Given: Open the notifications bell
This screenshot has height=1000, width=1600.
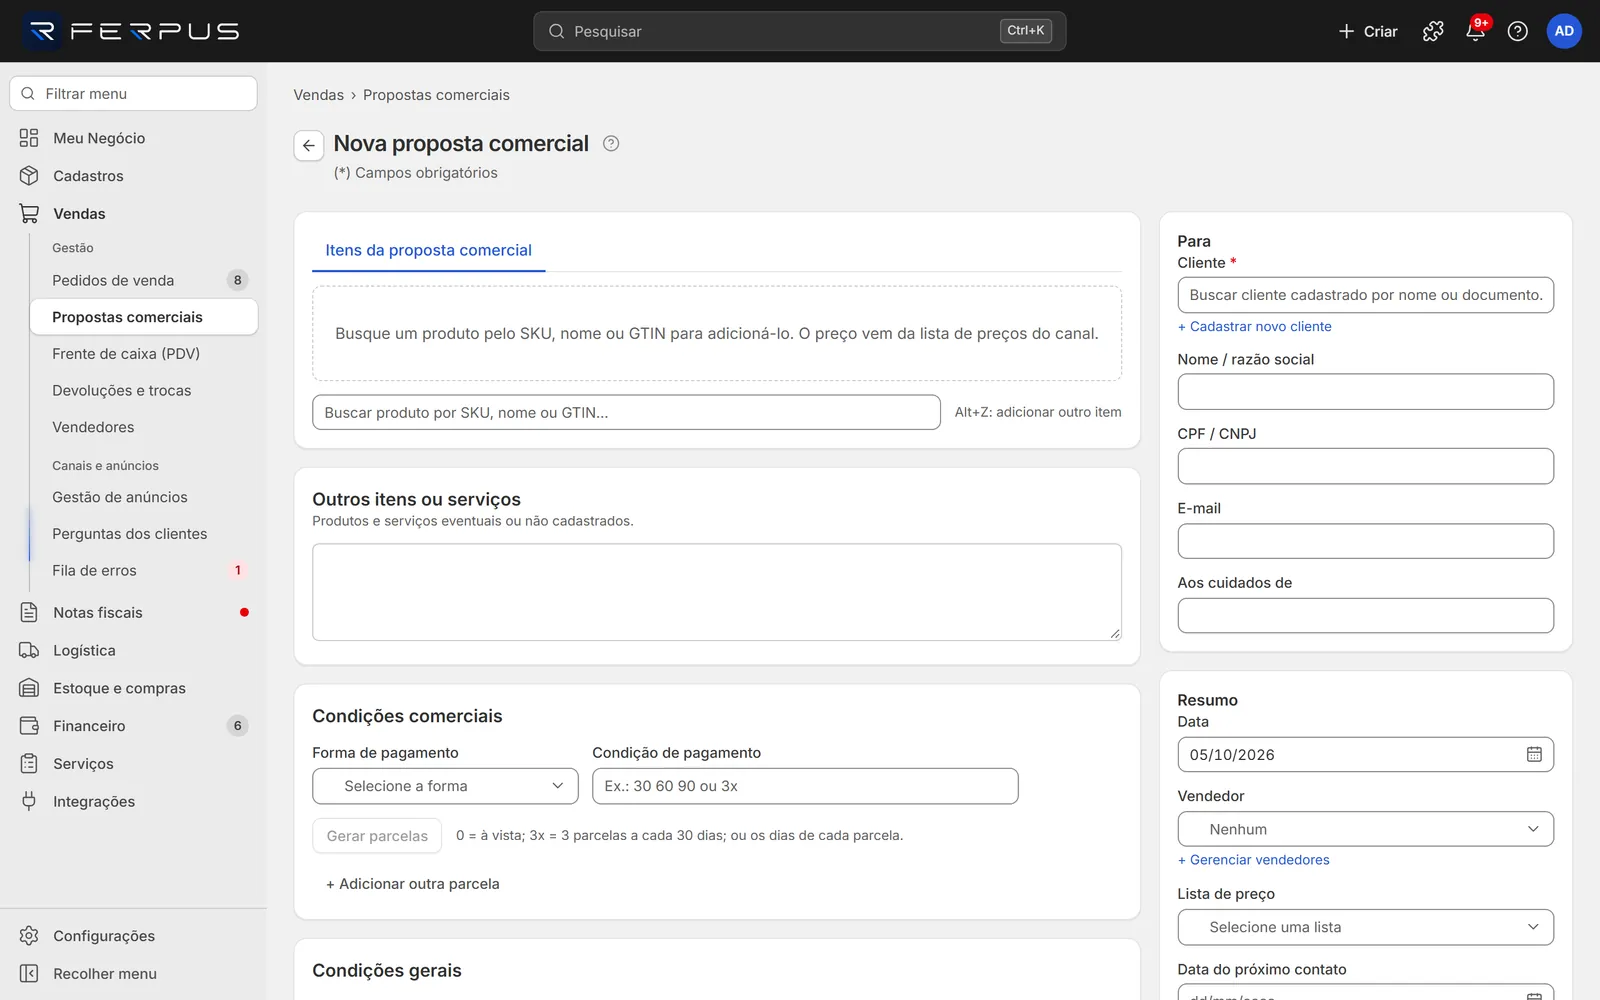Looking at the screenshot, I should coord(1475,31).
